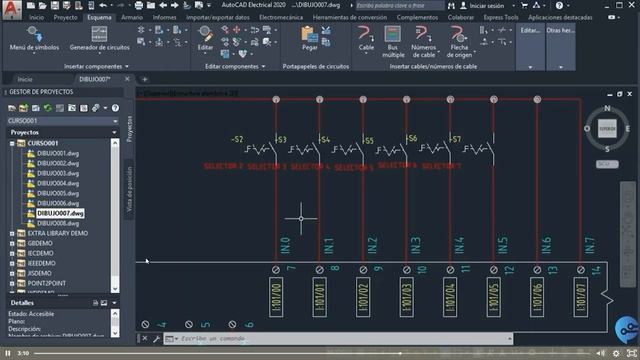Pause the video playback

pyautogui.click(x=8, y=353)
